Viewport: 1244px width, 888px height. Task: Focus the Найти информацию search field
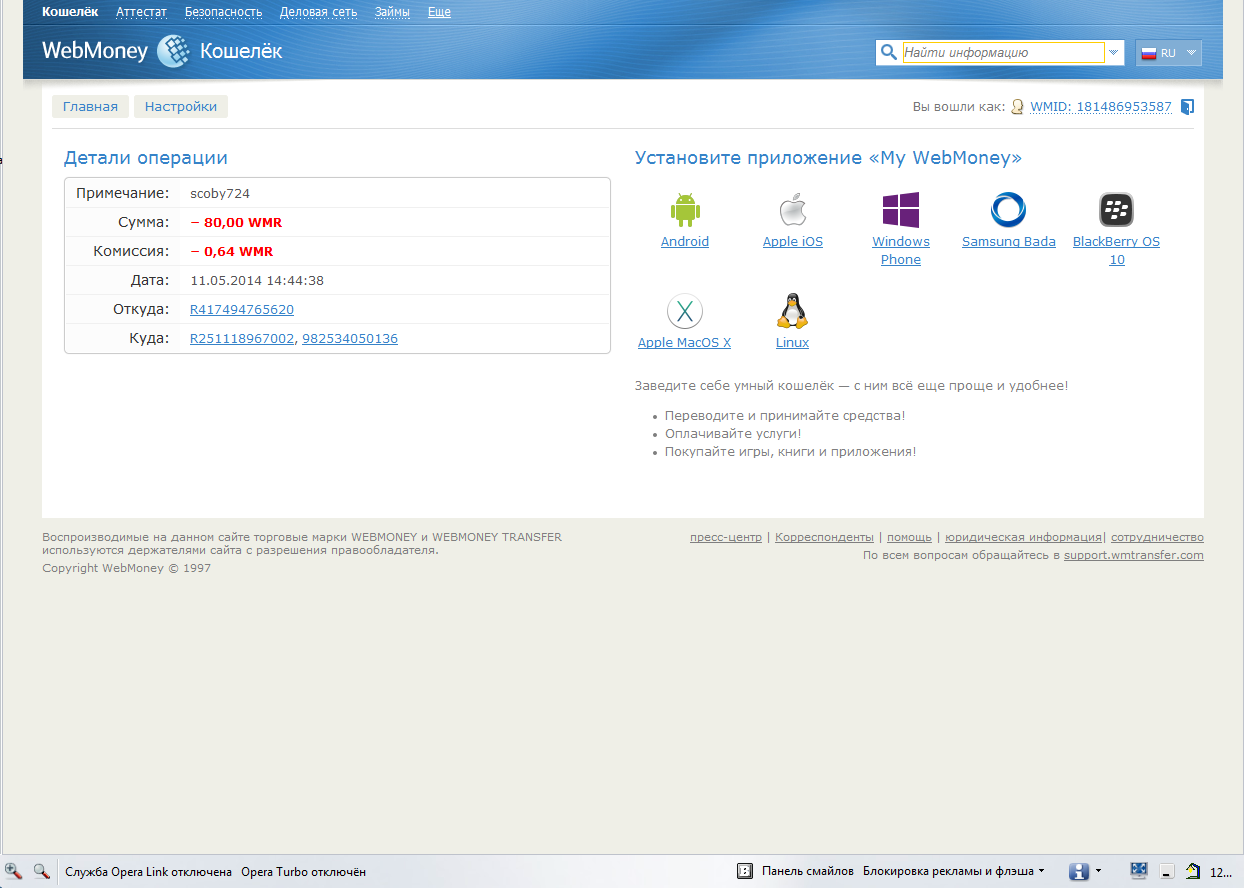point(1003,53)
